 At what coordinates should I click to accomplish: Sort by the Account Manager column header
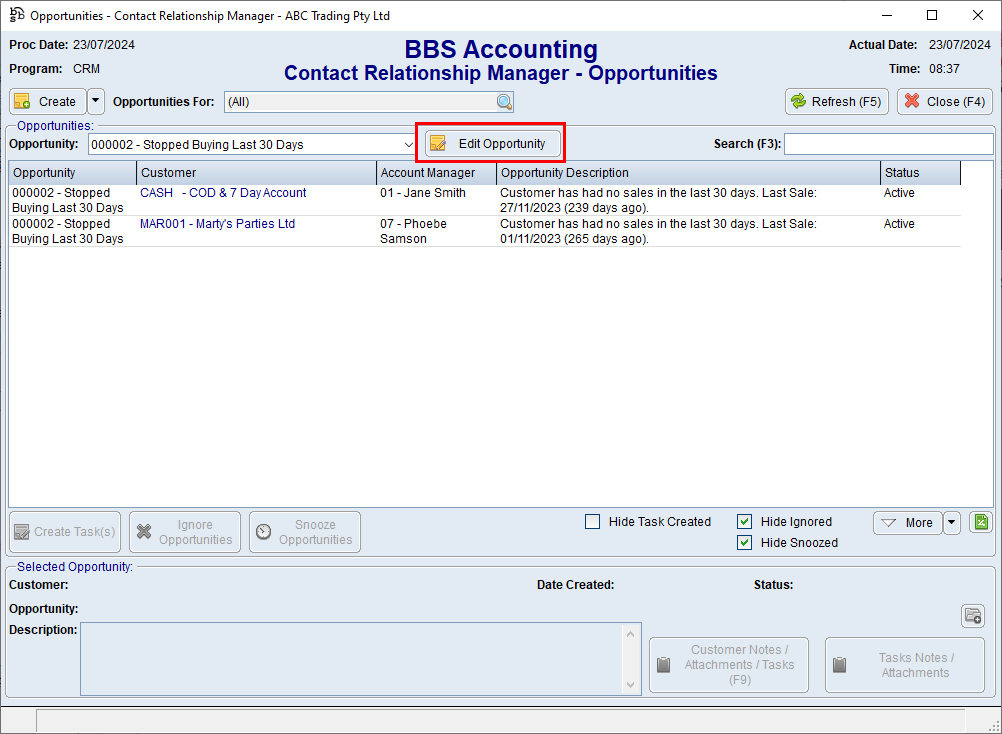(436, 173)
